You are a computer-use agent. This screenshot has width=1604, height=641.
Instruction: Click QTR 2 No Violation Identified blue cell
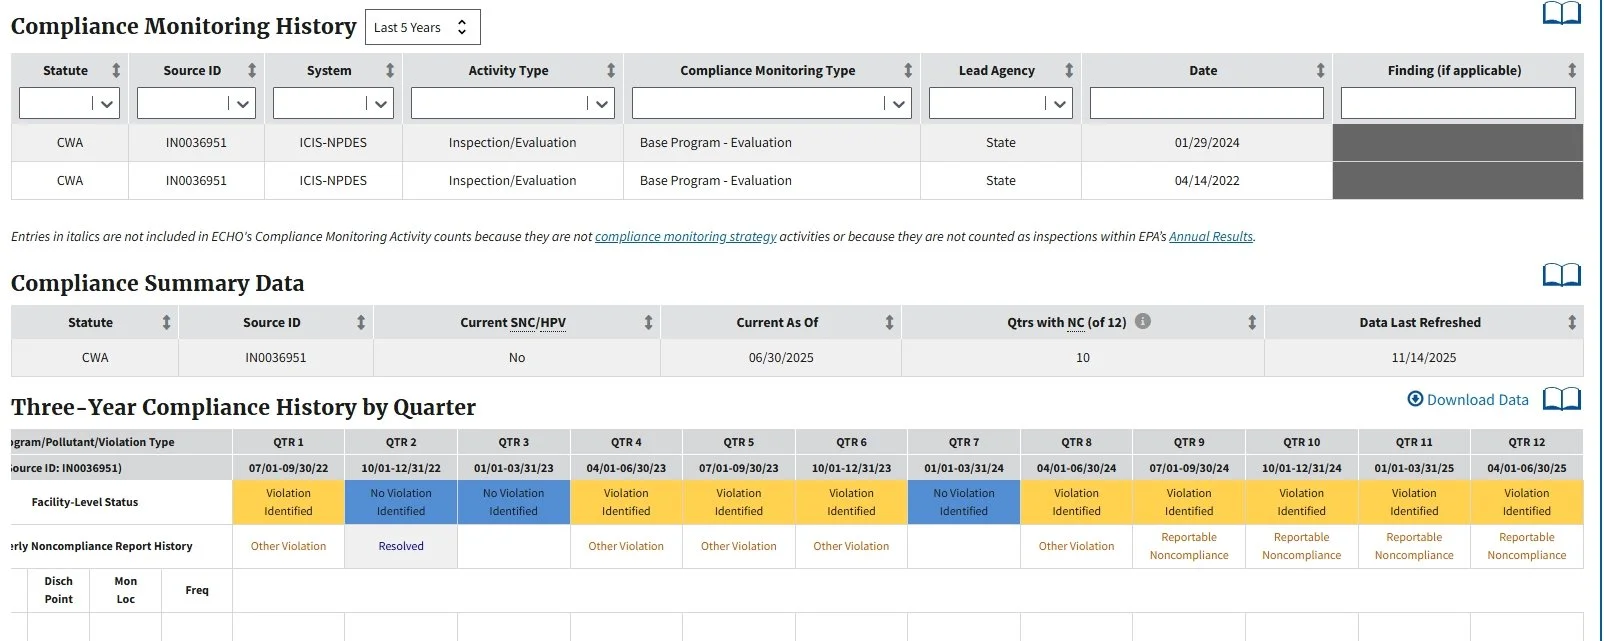click(x=401, y=502)
